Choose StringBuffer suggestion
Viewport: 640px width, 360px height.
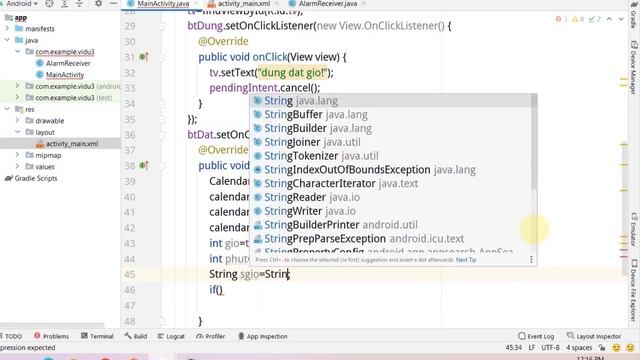(x=391, y=114)
